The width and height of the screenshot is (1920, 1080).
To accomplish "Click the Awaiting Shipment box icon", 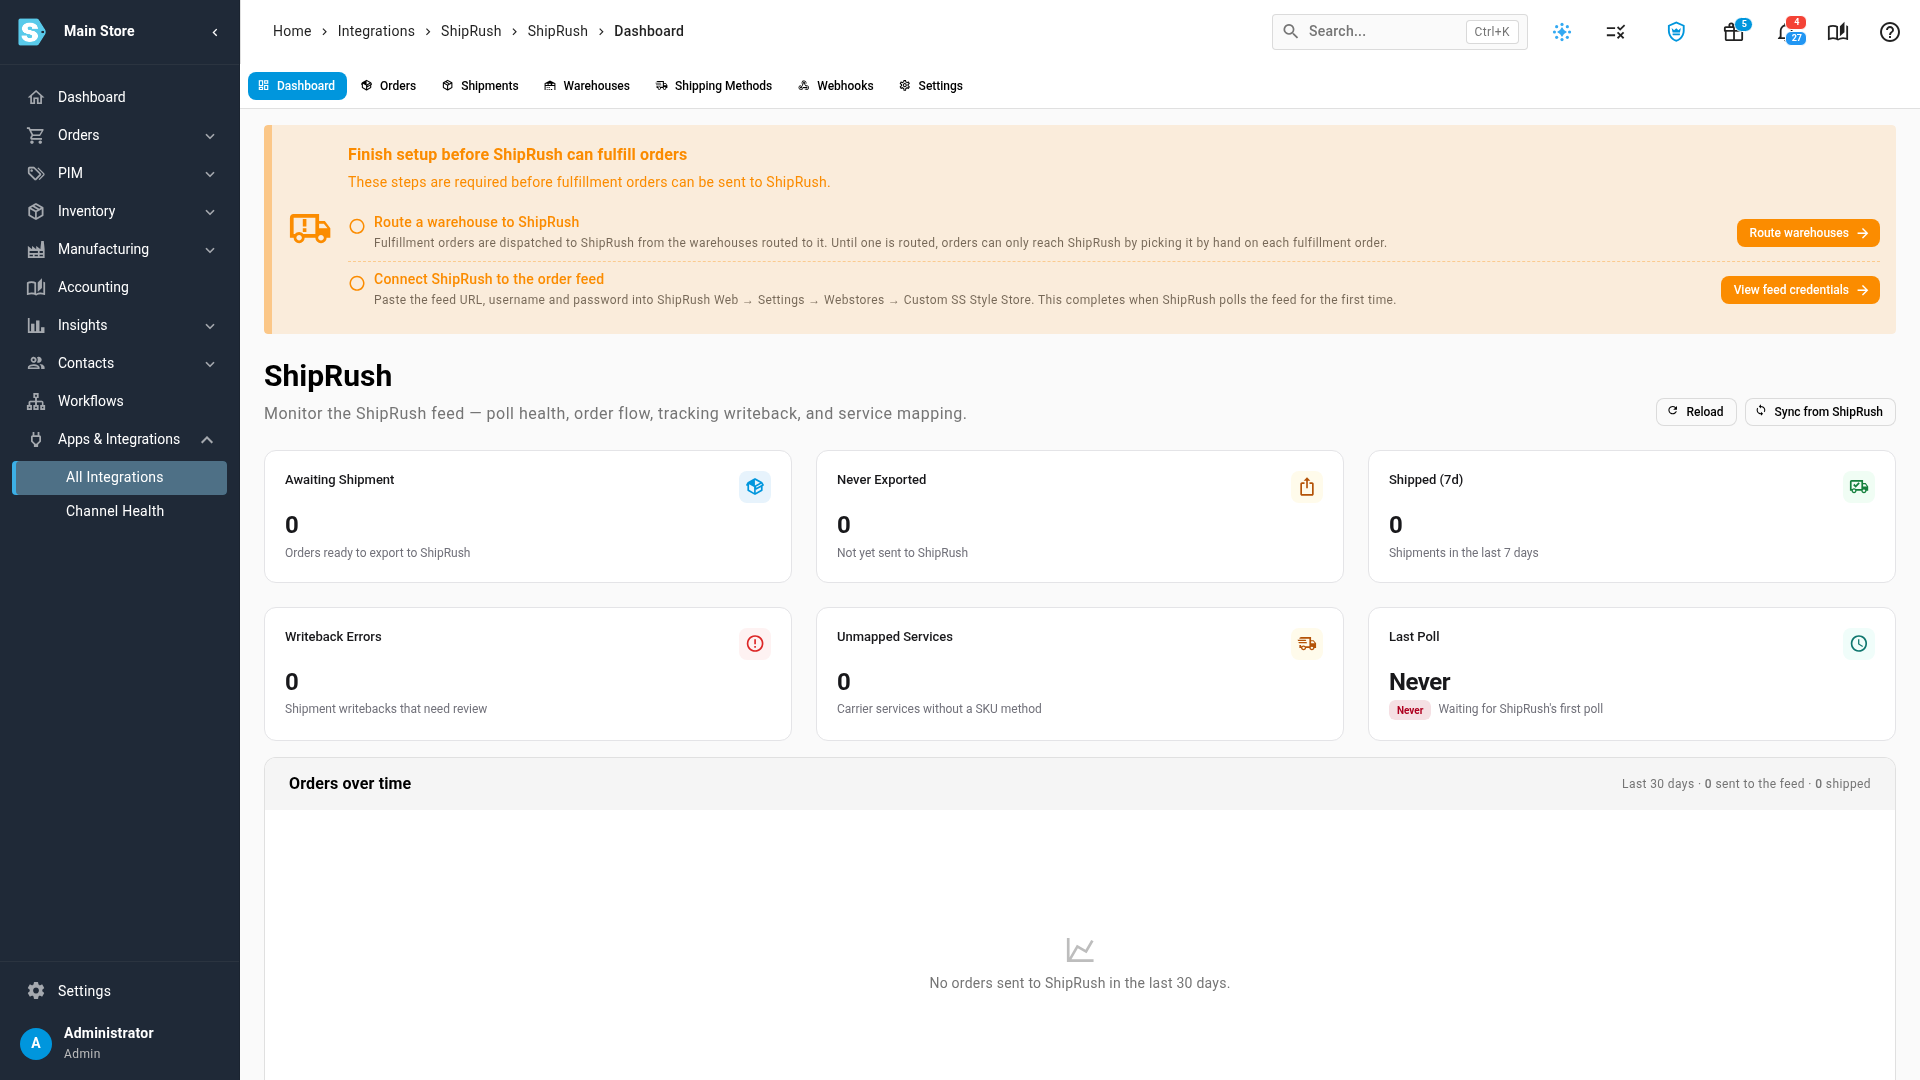I will click(x=755, y=487).
